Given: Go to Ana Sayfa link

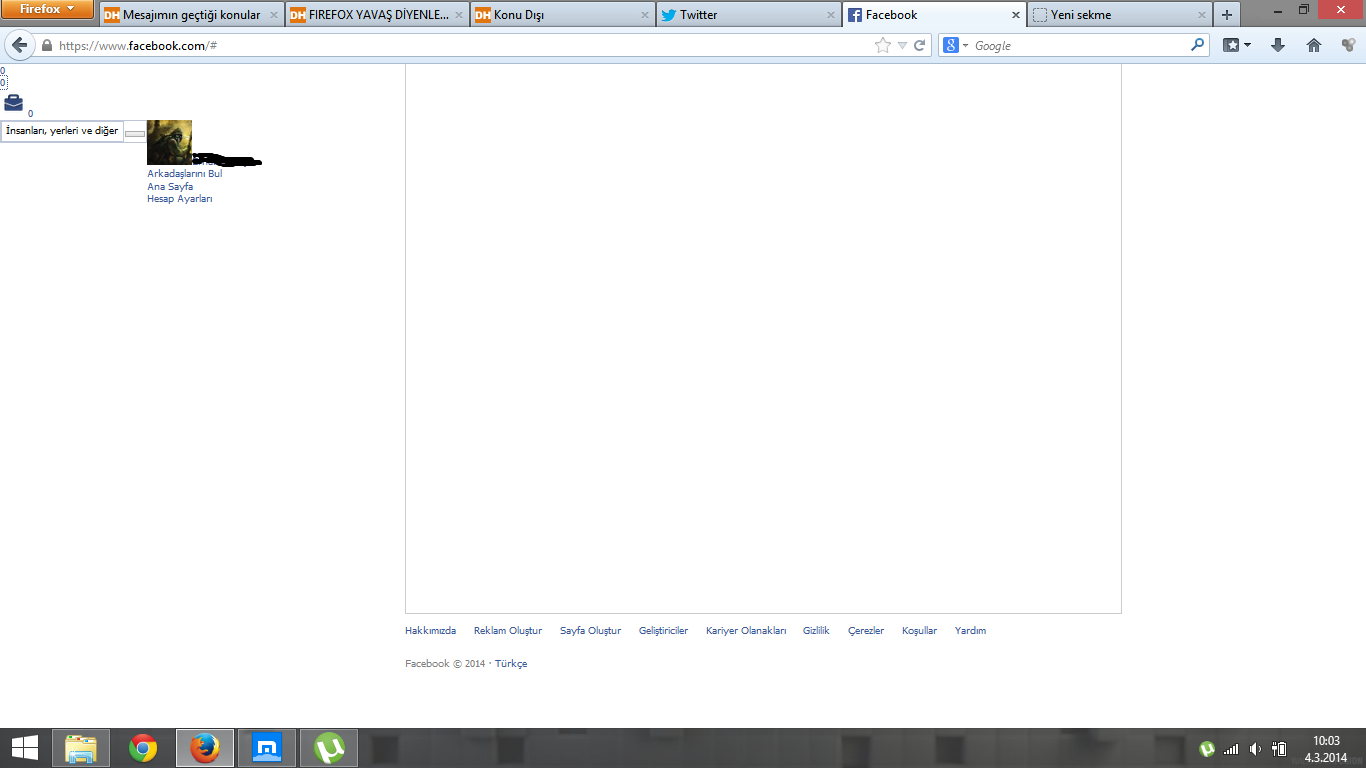Looking at the screenshot, I should click(x=170, y=186).
